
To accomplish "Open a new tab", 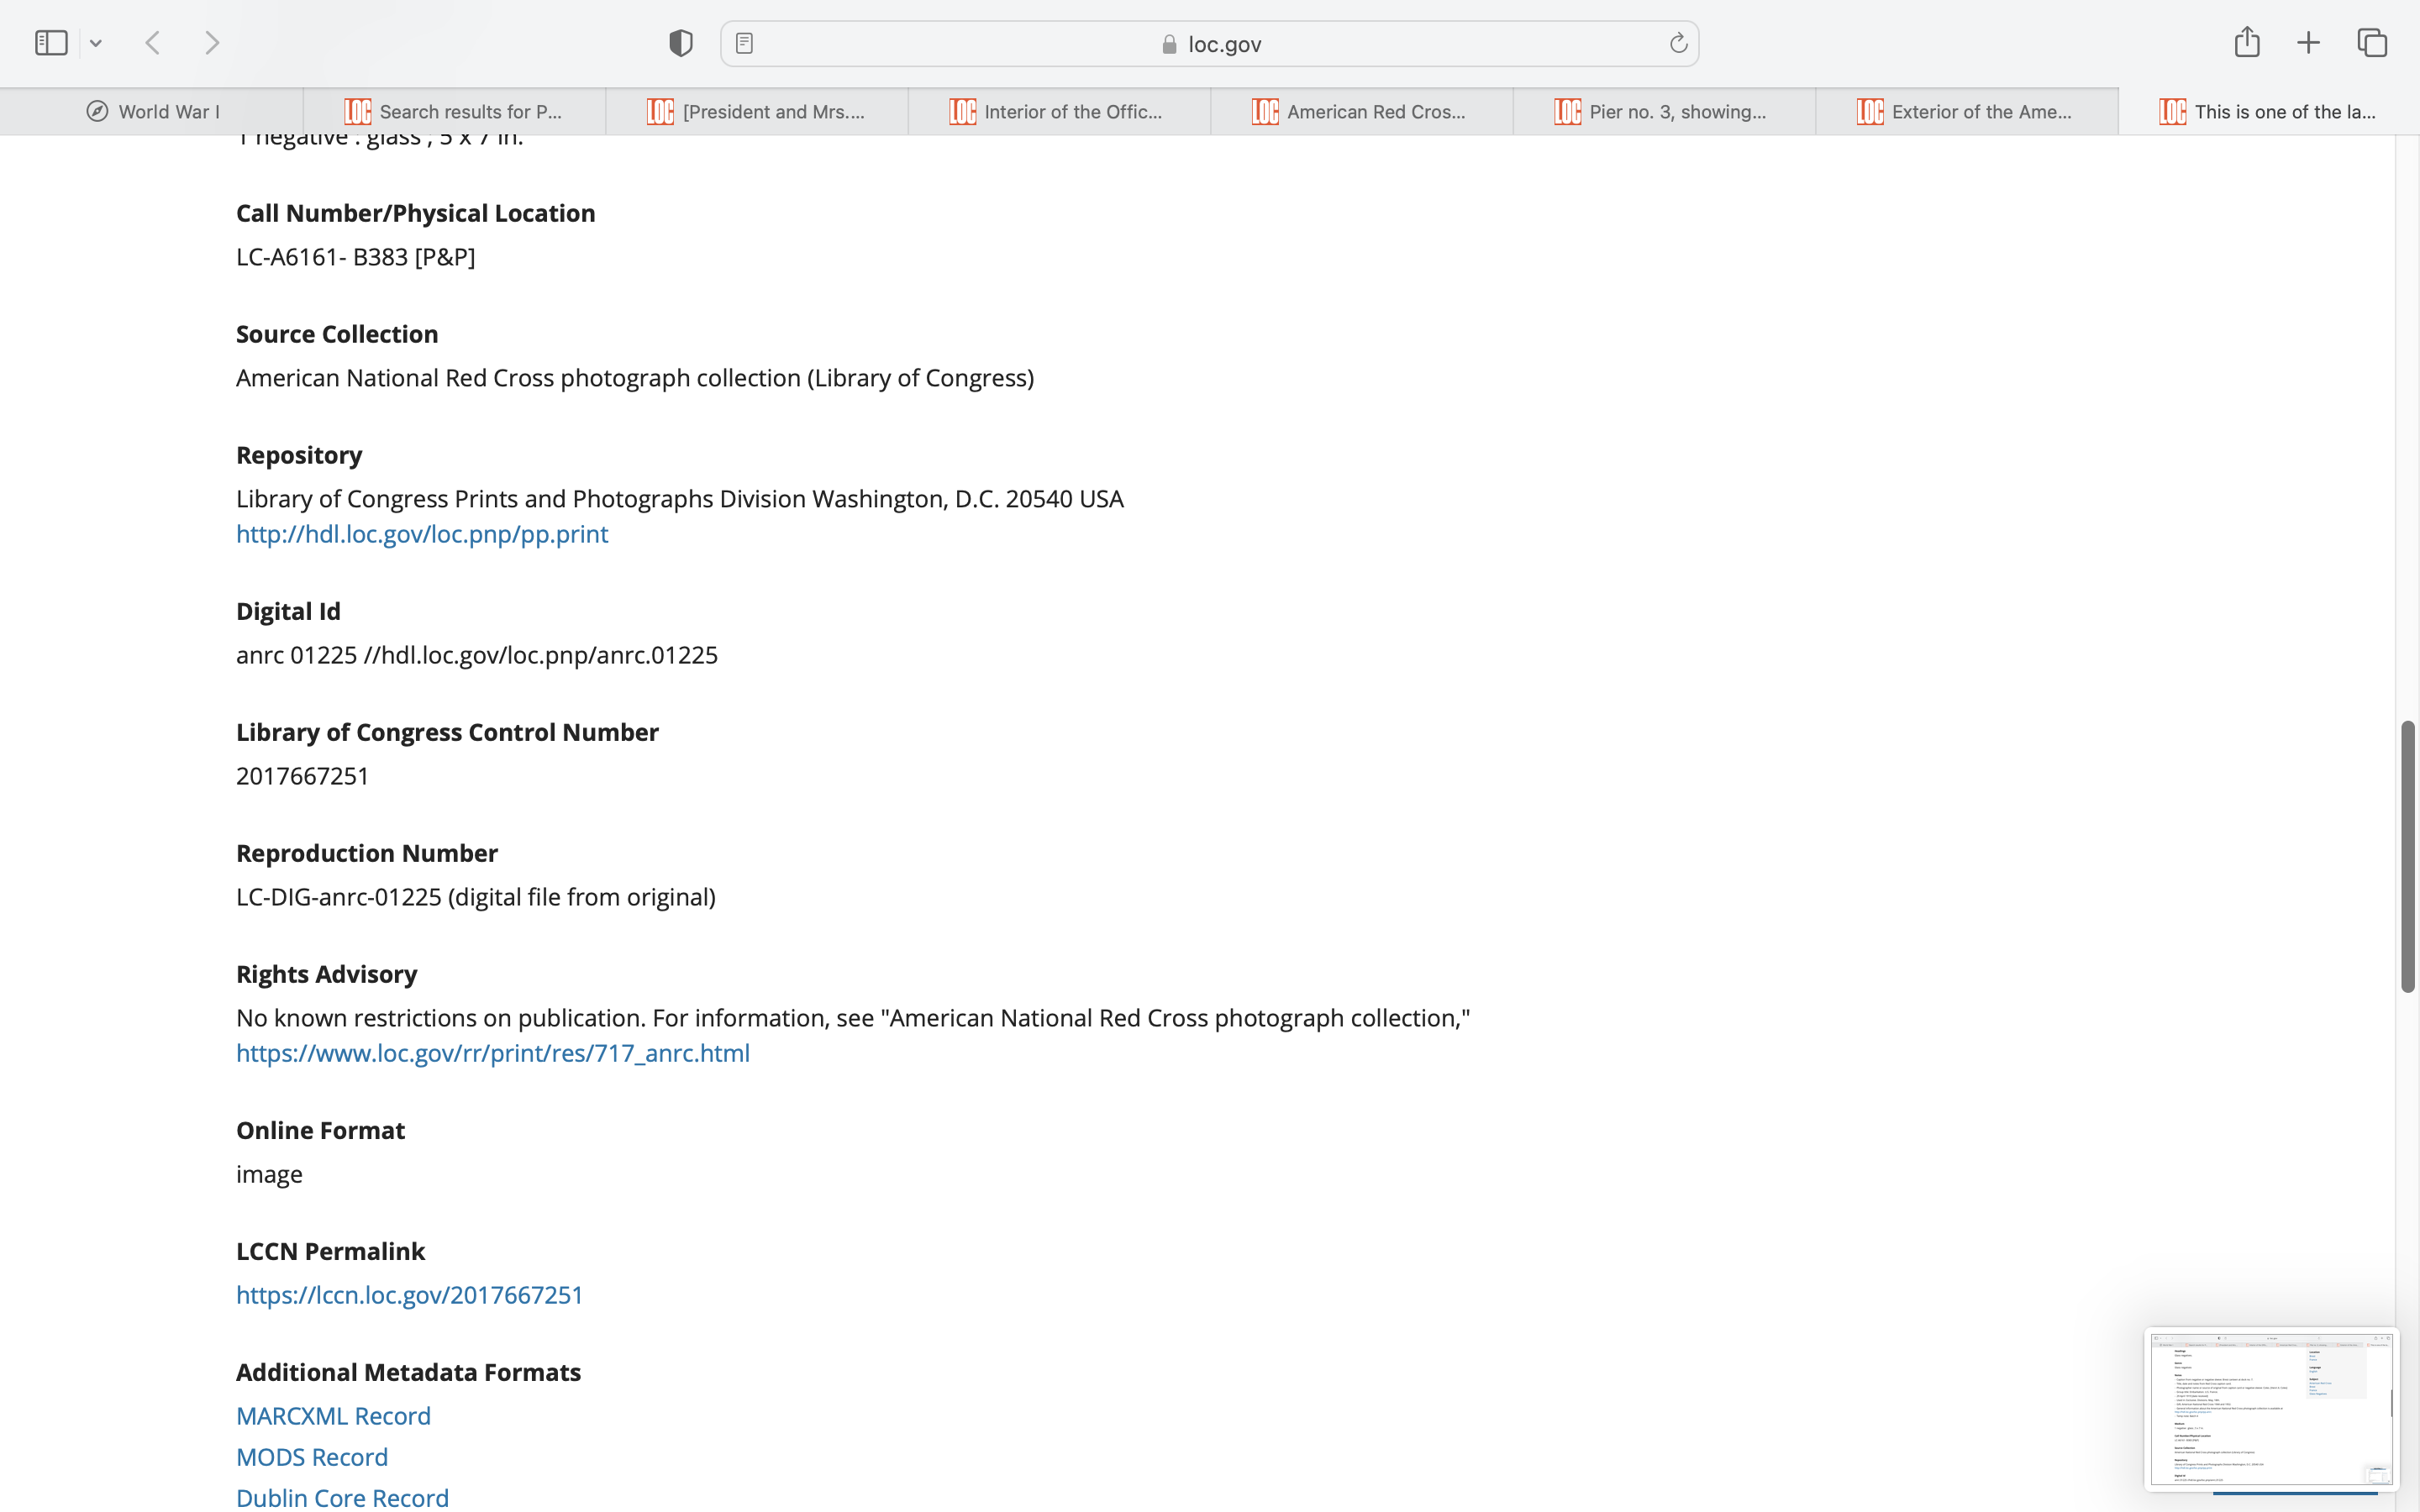I will pos(2308,43).
